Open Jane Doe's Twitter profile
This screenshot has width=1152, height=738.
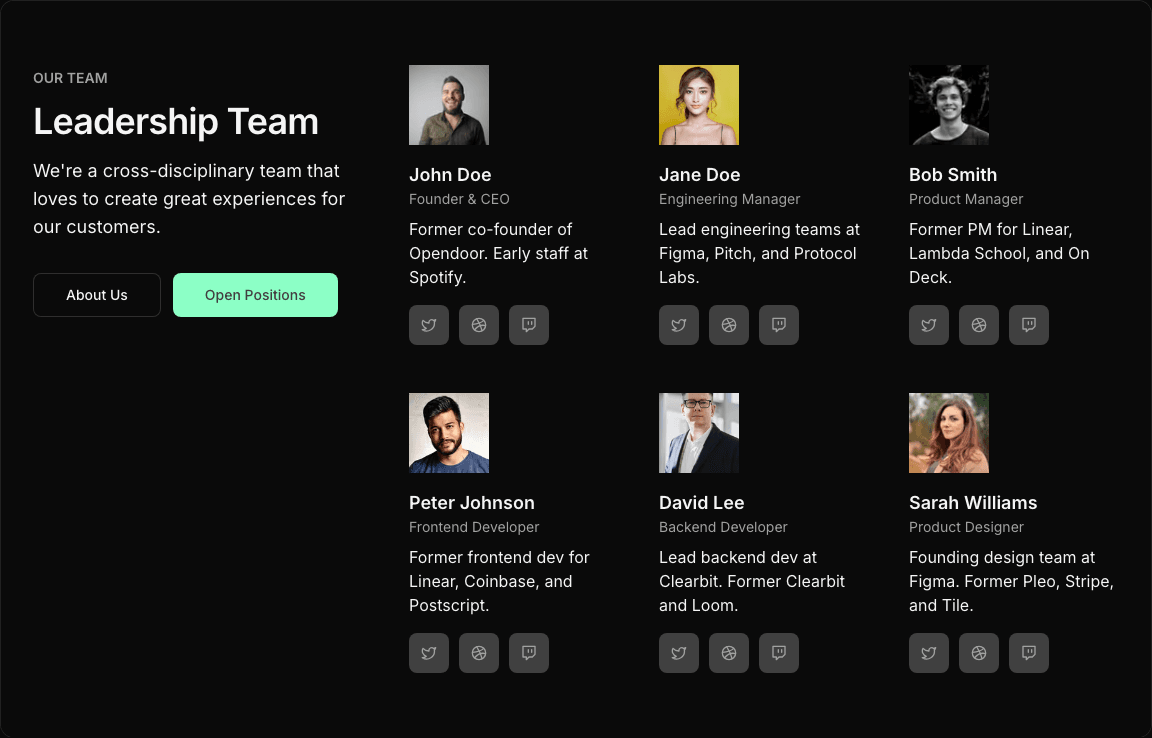coord(679,325)
